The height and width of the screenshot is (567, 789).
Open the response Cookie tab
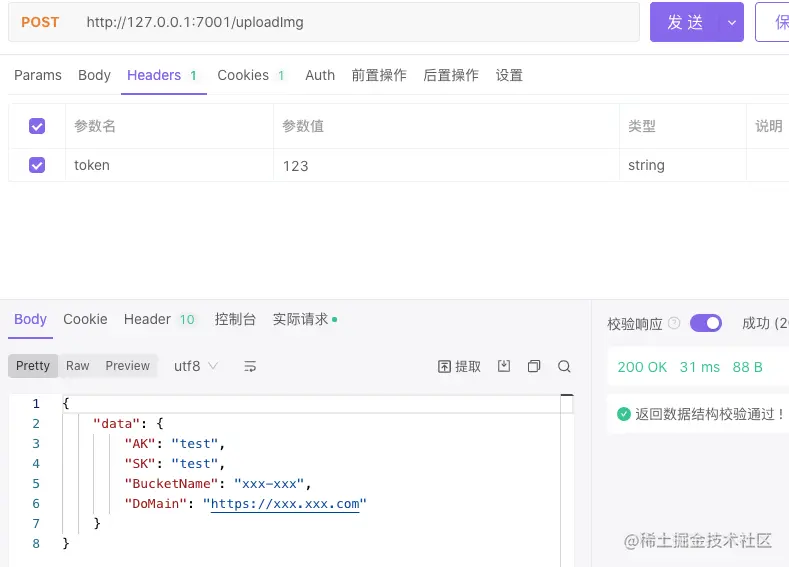[85, 319]
